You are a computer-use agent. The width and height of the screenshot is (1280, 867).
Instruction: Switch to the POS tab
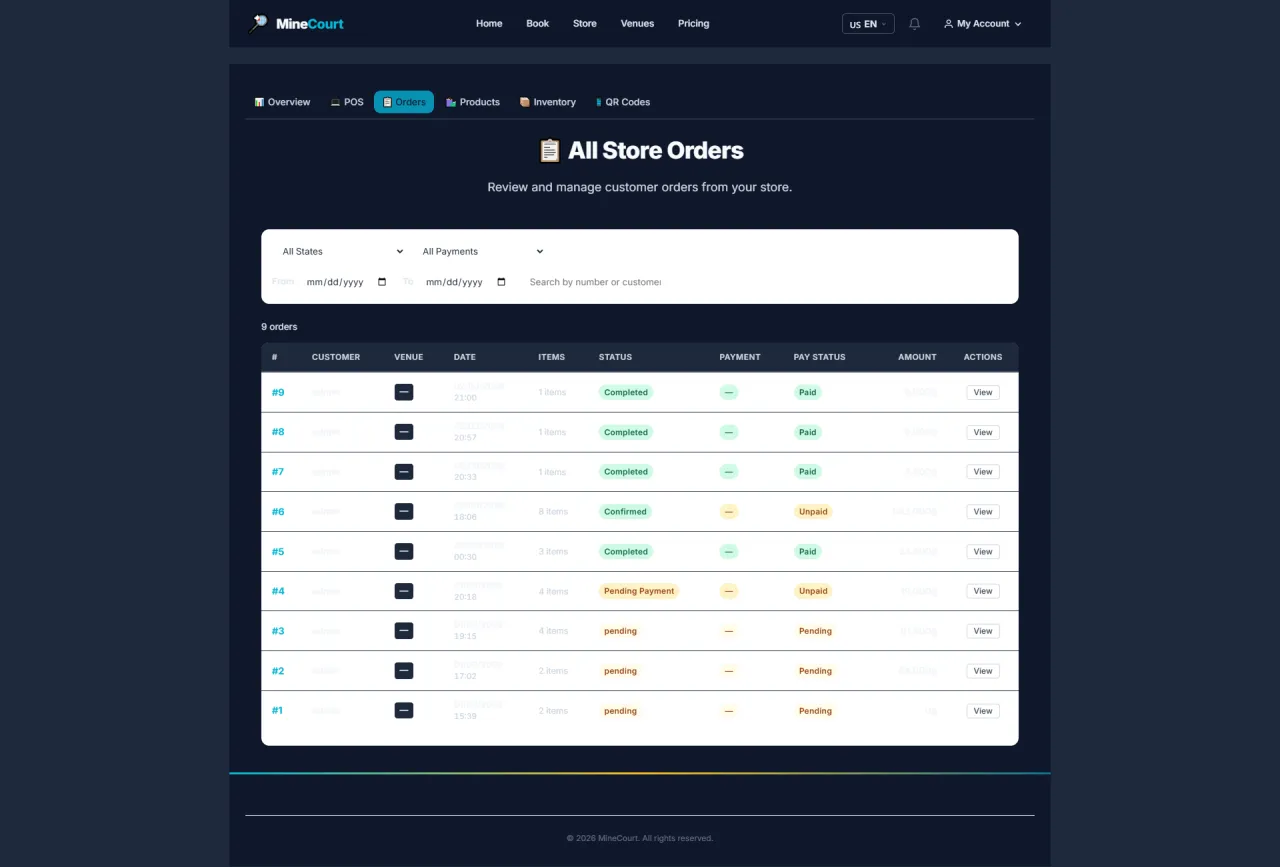click(x=347, y=102)
